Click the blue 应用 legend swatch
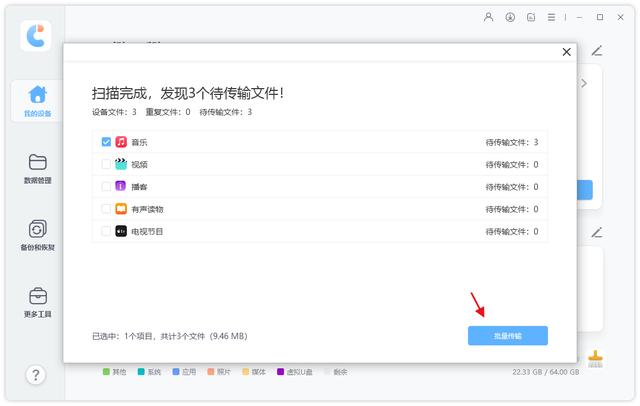The image size is (640, 406). coord(176,372)
